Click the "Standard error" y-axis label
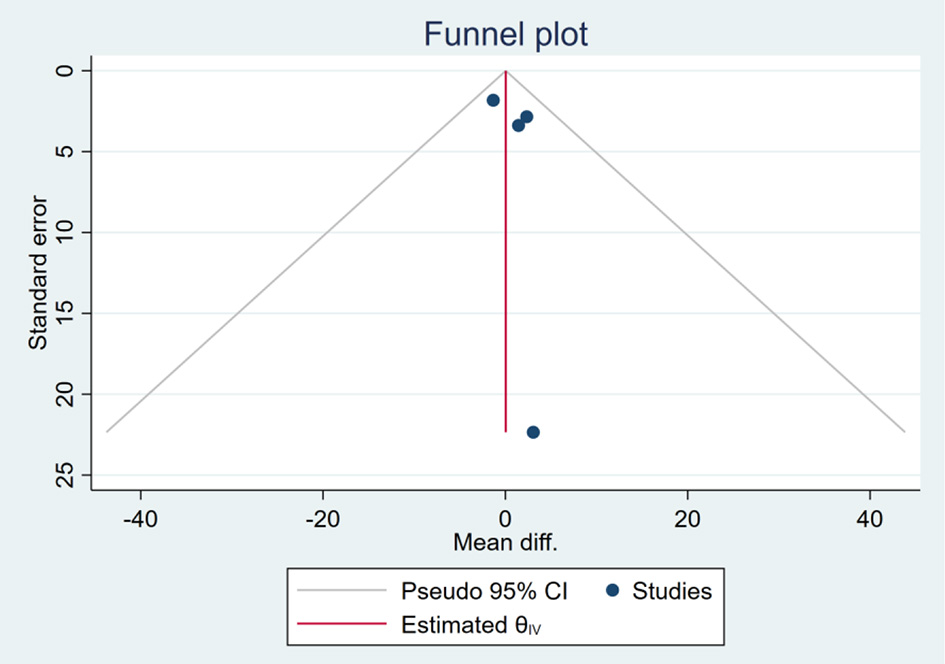Image resolution: width=945 pixels, height=664 pixels. 38,272
